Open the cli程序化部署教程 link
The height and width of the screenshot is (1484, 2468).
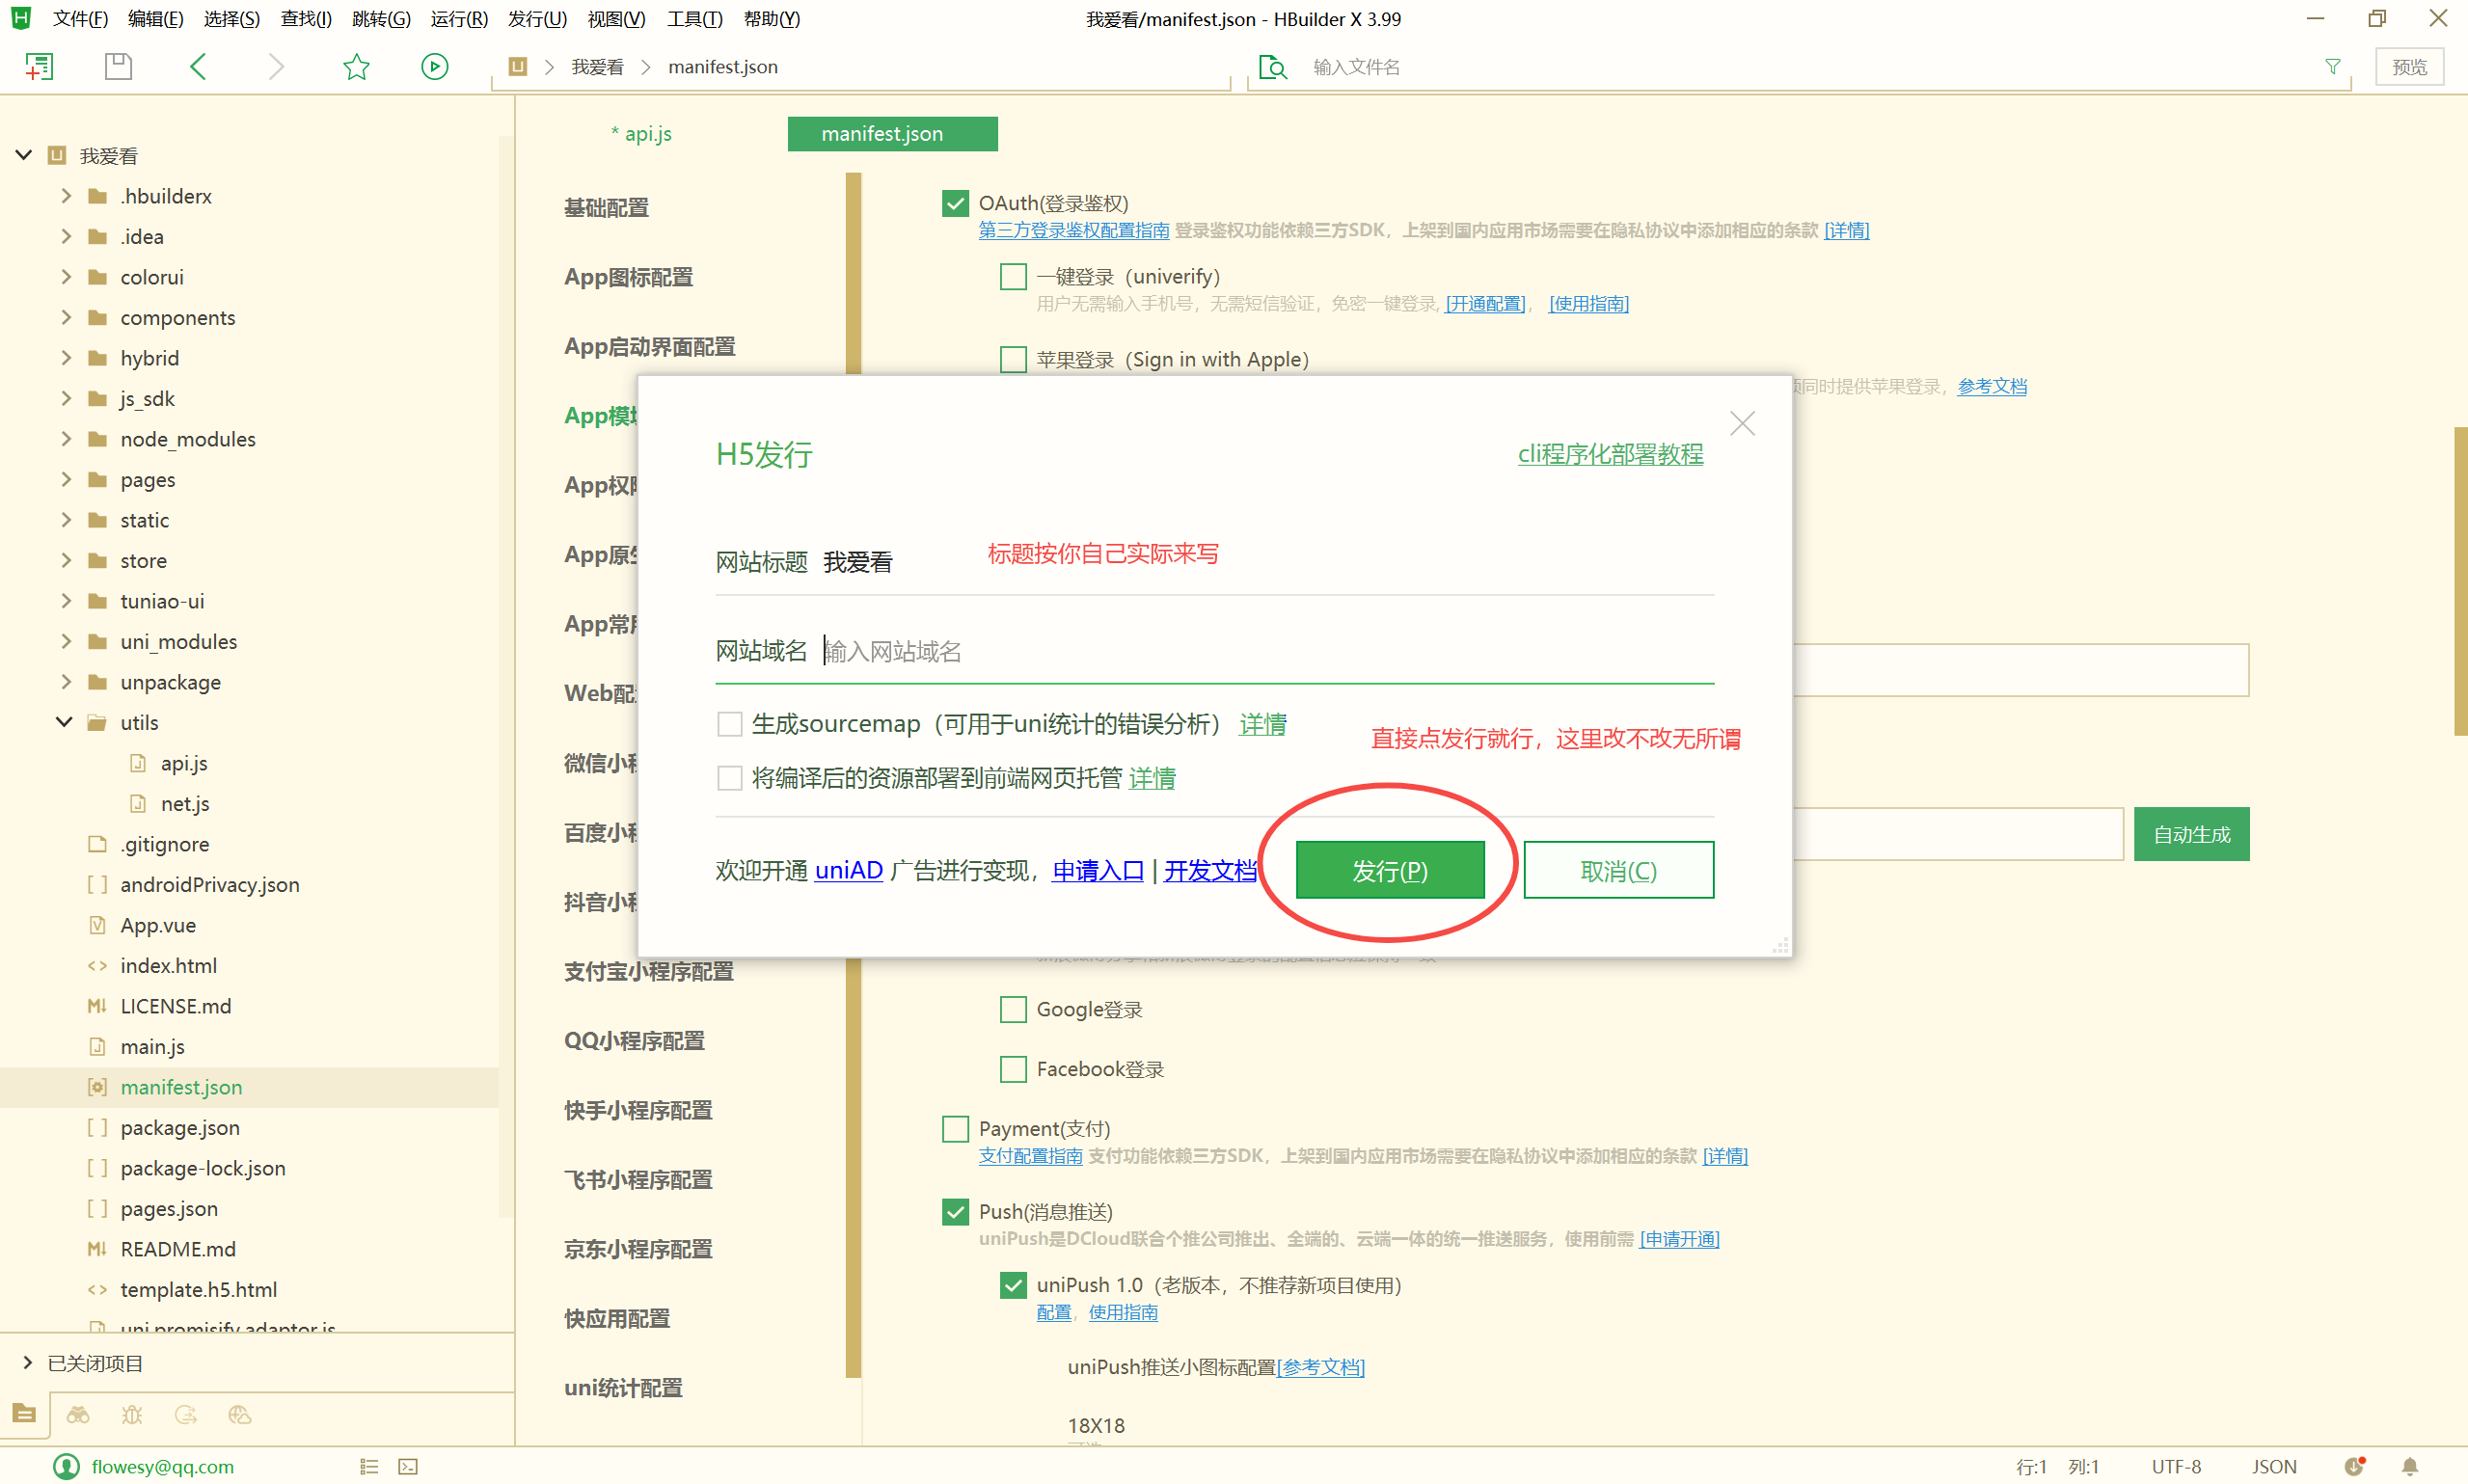coord(1610,454)
